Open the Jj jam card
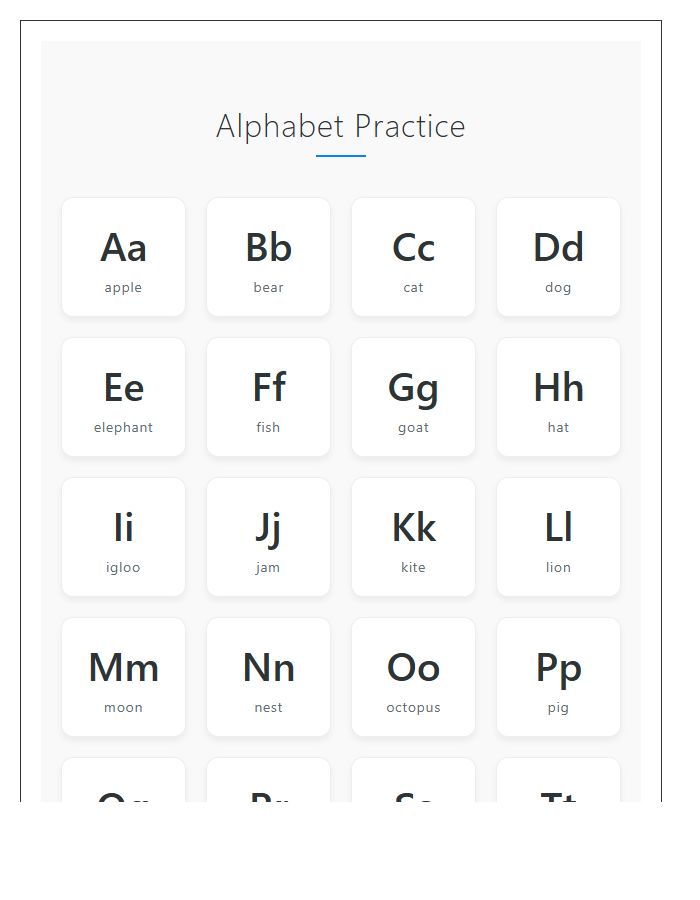Screen dimensions: 700x900 (x=268, y=537)
